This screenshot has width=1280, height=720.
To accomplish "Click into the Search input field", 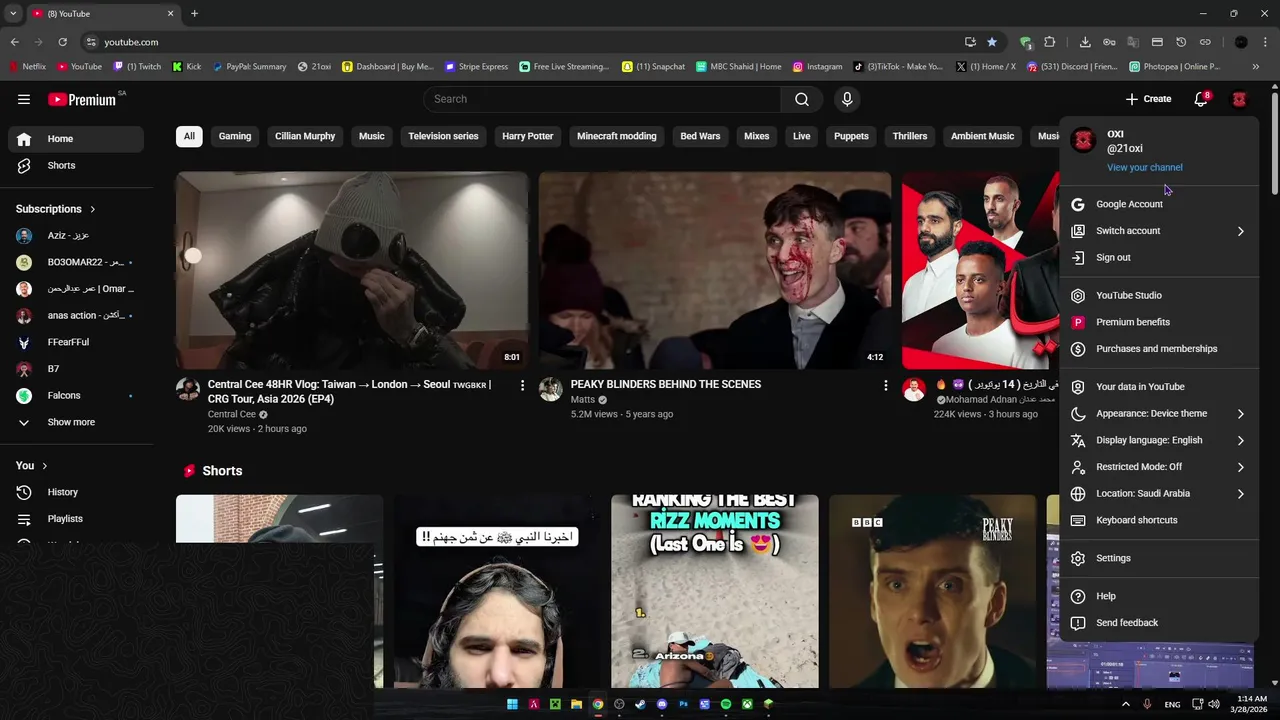I will (602, 99).
